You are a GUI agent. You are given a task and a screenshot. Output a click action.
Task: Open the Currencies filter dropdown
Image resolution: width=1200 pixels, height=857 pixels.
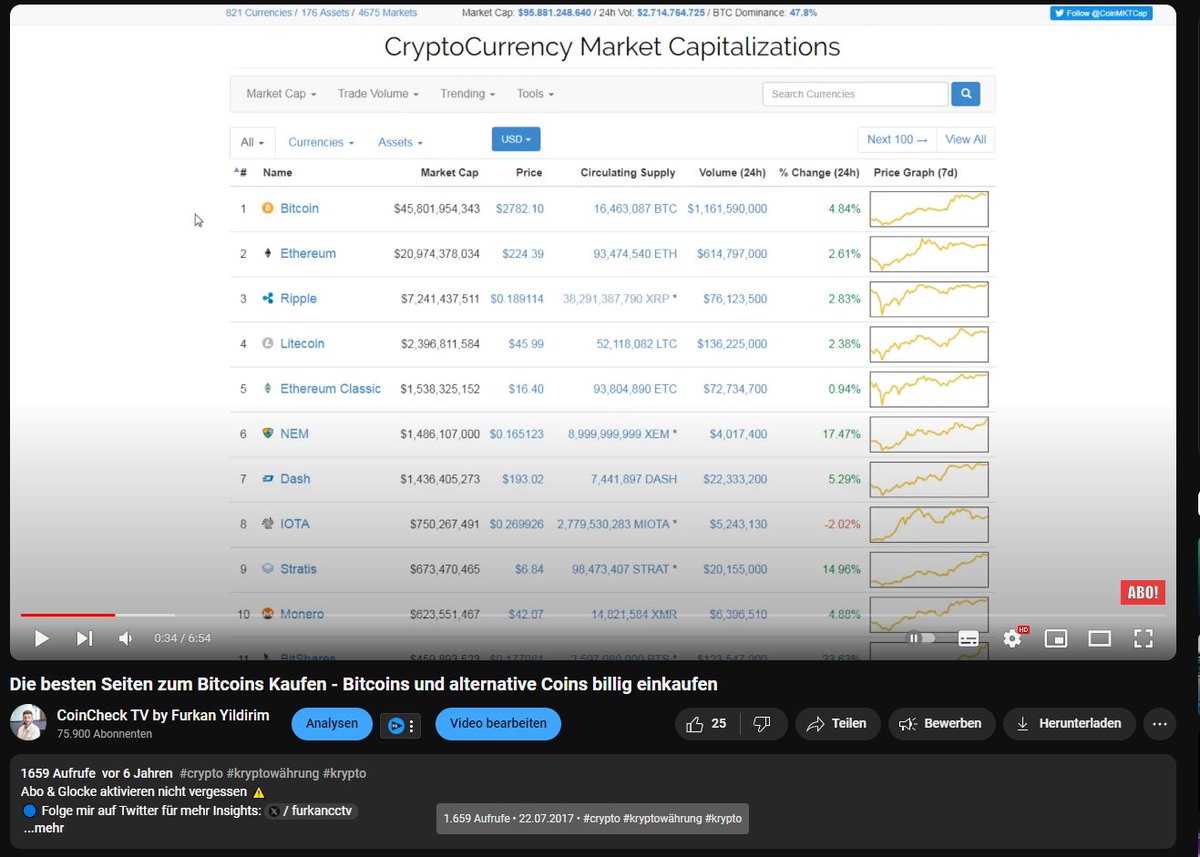coord(321,142)
